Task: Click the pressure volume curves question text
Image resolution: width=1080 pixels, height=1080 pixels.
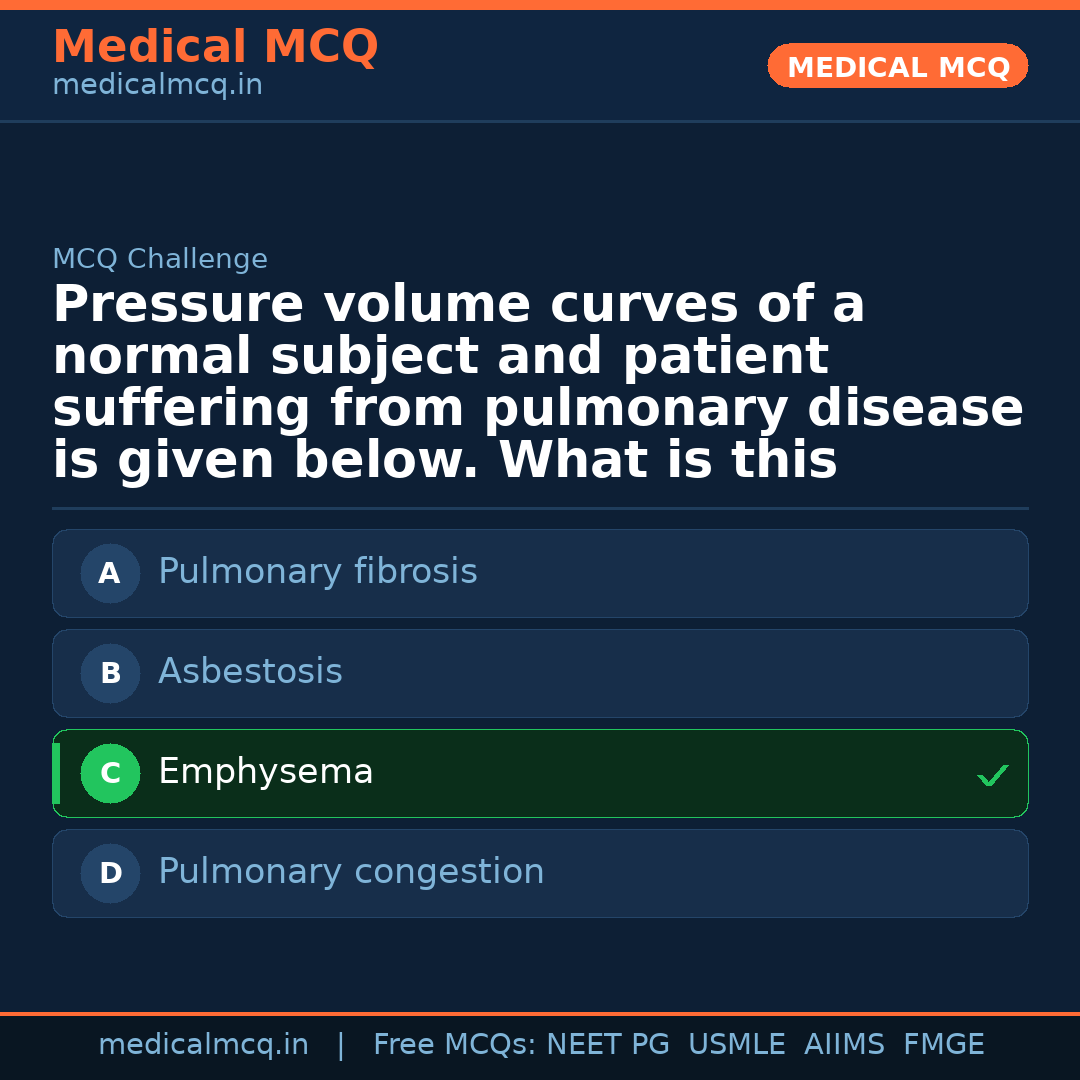Action: 538,382
